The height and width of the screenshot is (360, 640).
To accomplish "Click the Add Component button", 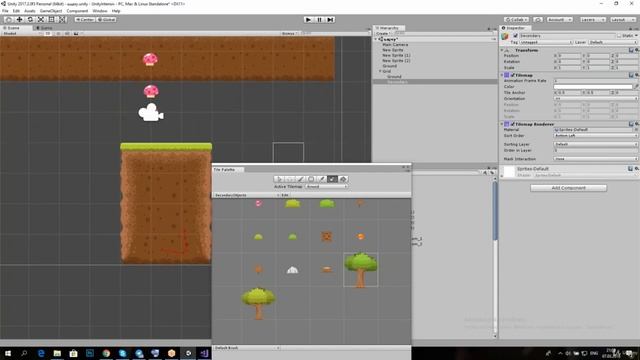I will 568,188.
